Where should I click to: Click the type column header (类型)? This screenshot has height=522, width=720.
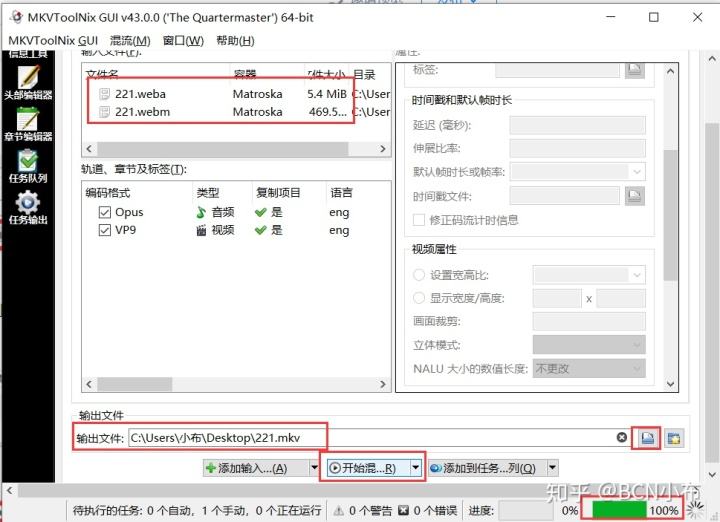tap(222, 193)
